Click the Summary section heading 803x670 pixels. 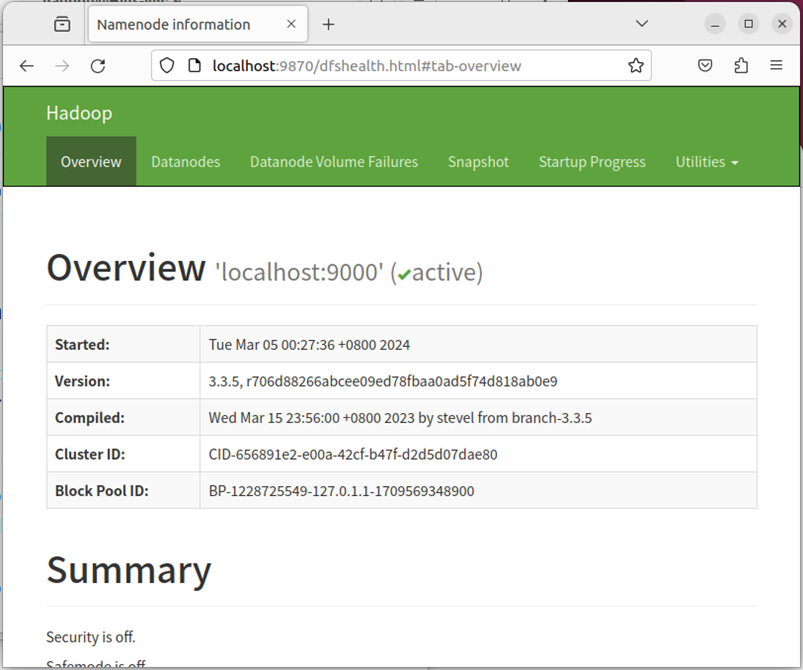pyautogui.click(x=129, y=571)
